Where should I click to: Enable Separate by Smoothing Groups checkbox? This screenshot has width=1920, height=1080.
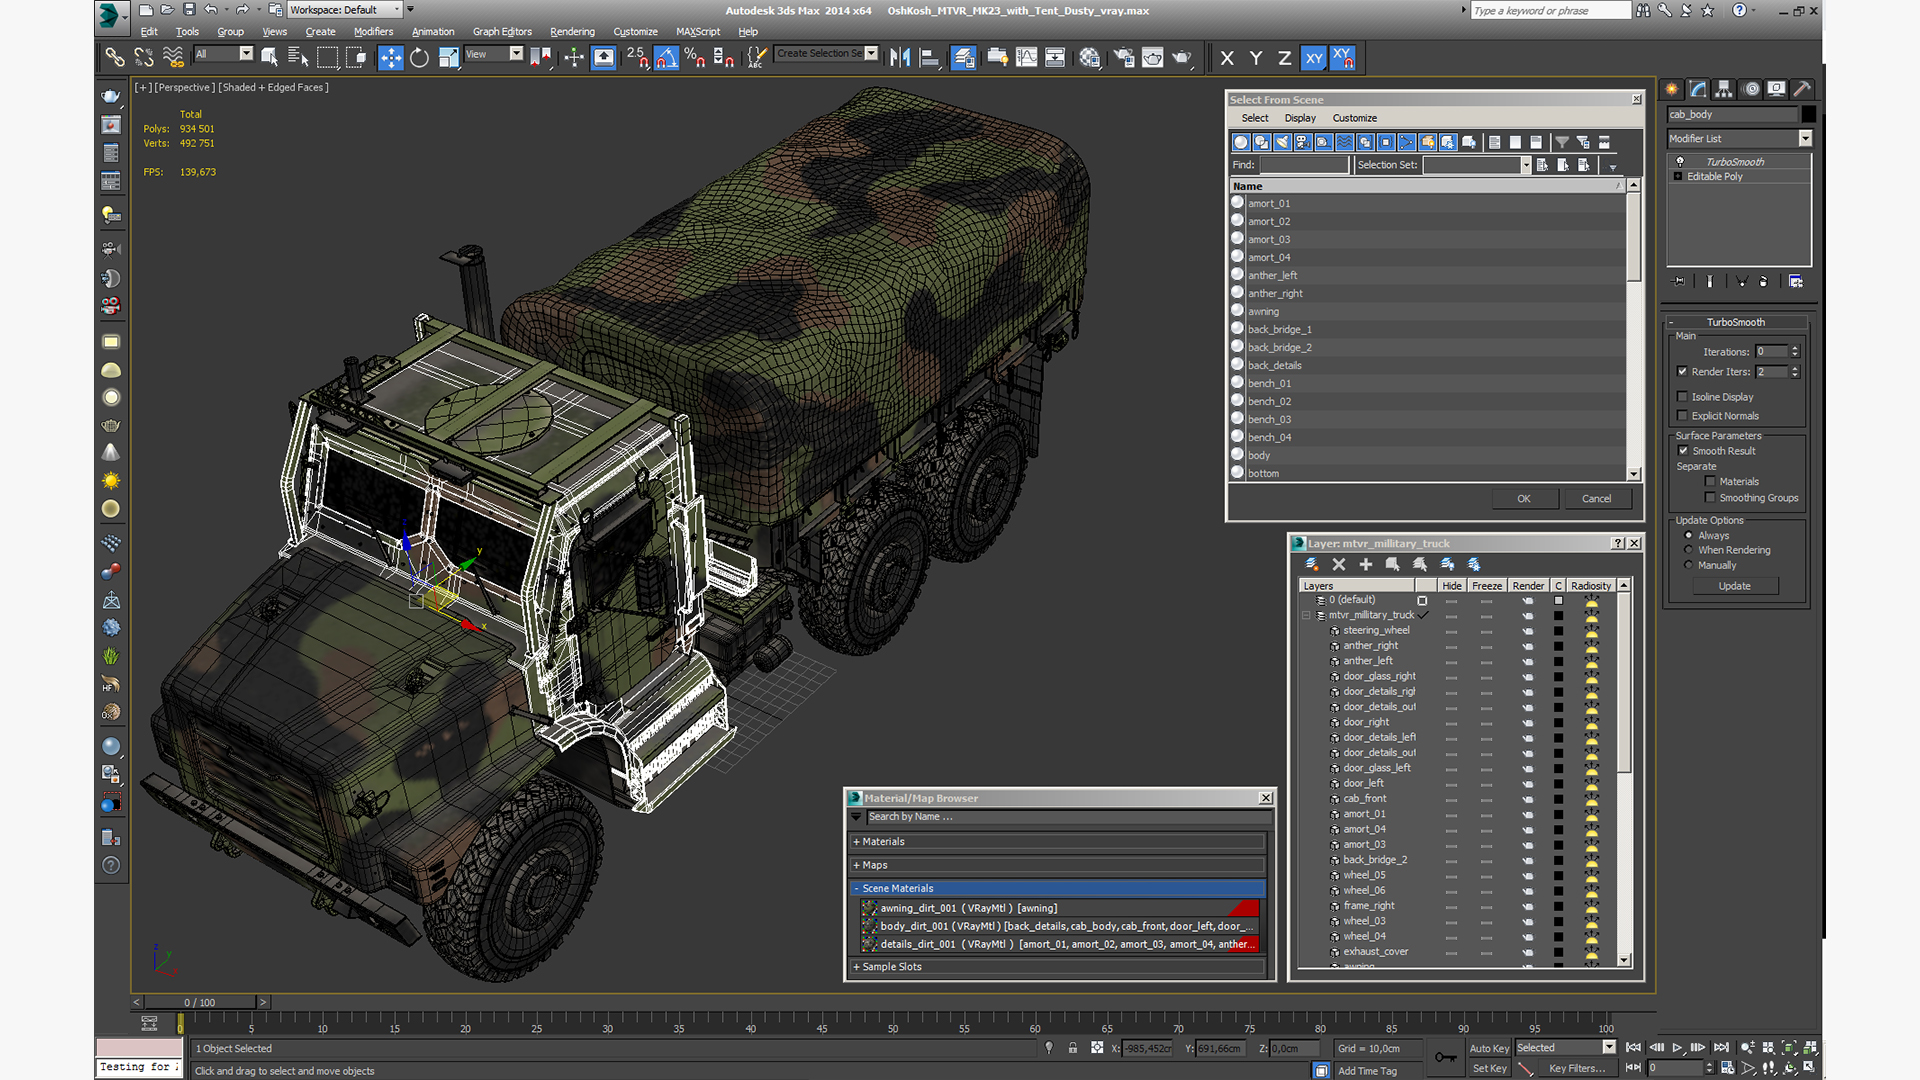pos(1710,498)
